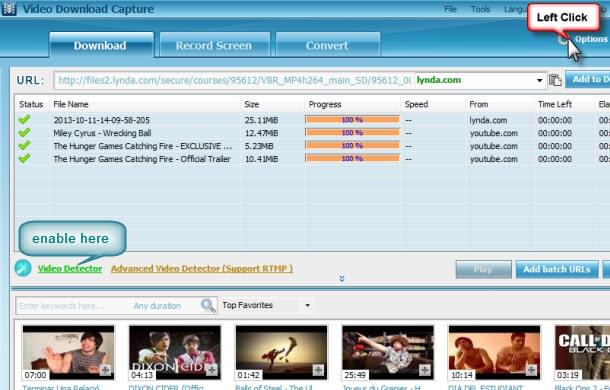
Task: Add the 25:49 video using plus icon
Action: (424, 370)
